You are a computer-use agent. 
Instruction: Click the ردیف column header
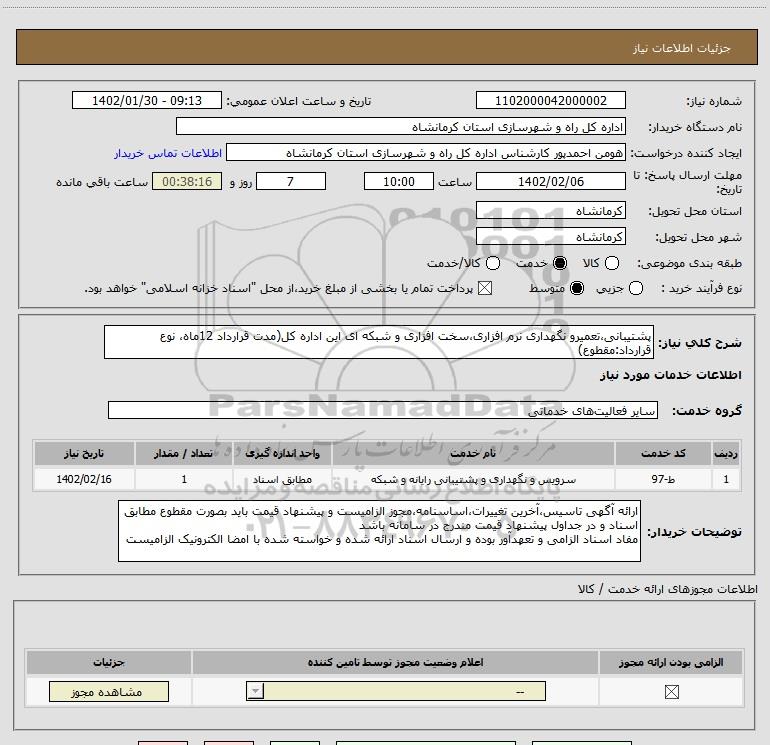click(726, 453)
